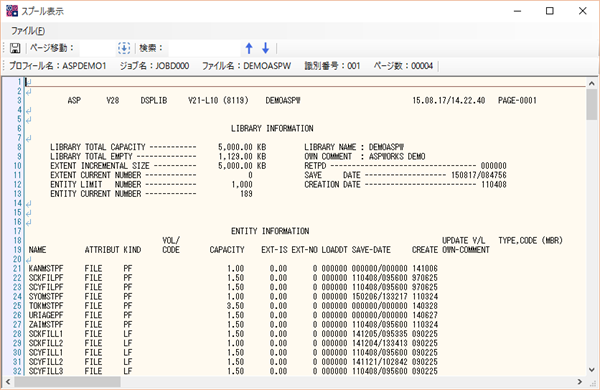Image resolution: width=600 pixels, height=390 pixels.
Task: Click the PAGE-0001 header text
Action: pos(517,101)
